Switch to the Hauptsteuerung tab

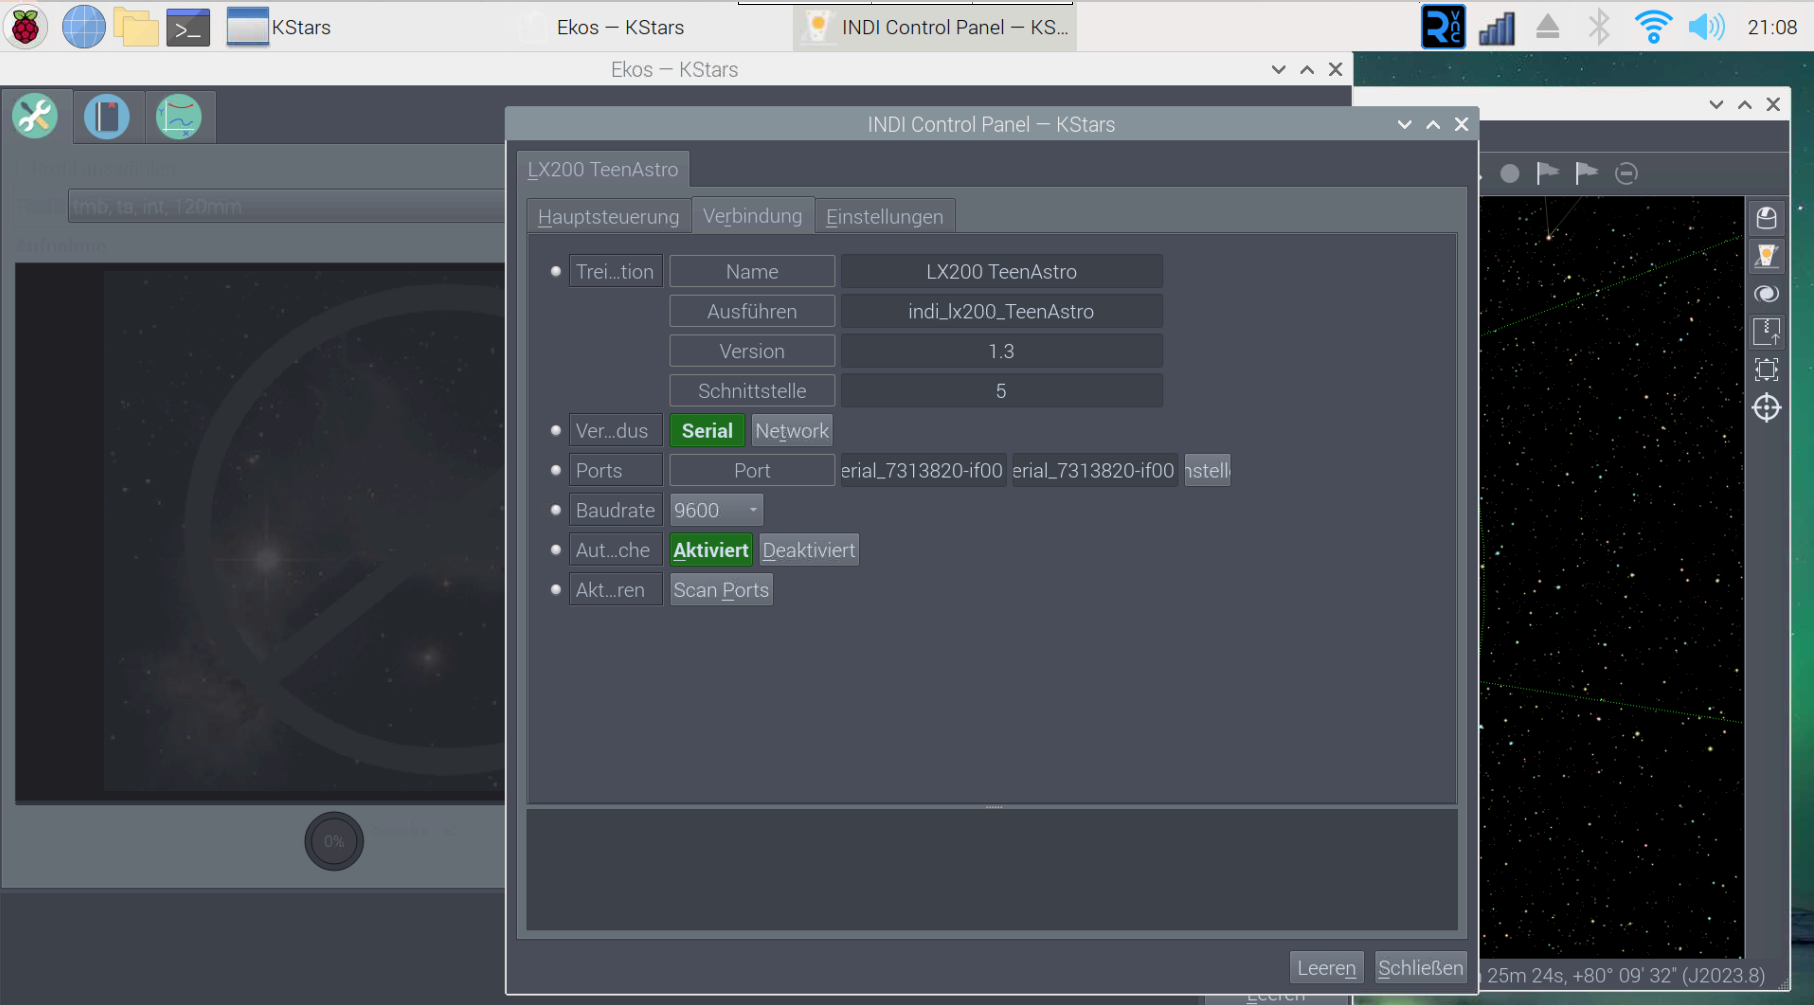608,217
